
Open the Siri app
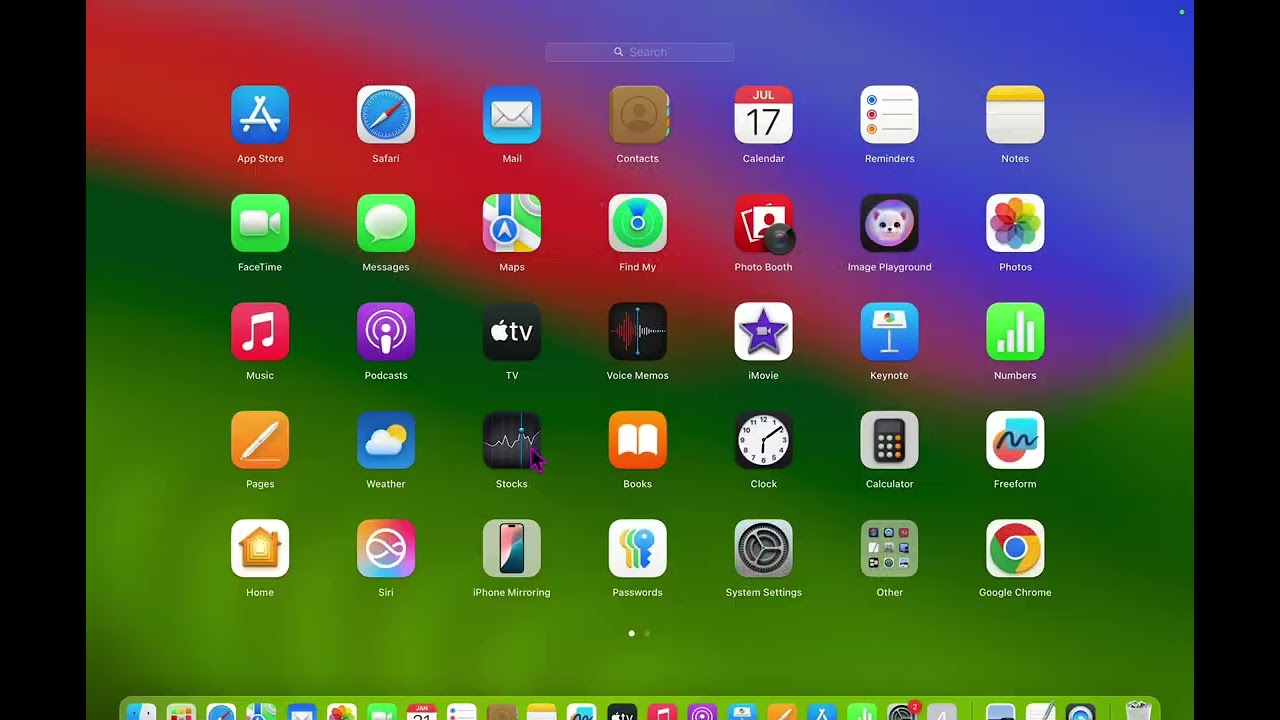click(x=386, y=549)
